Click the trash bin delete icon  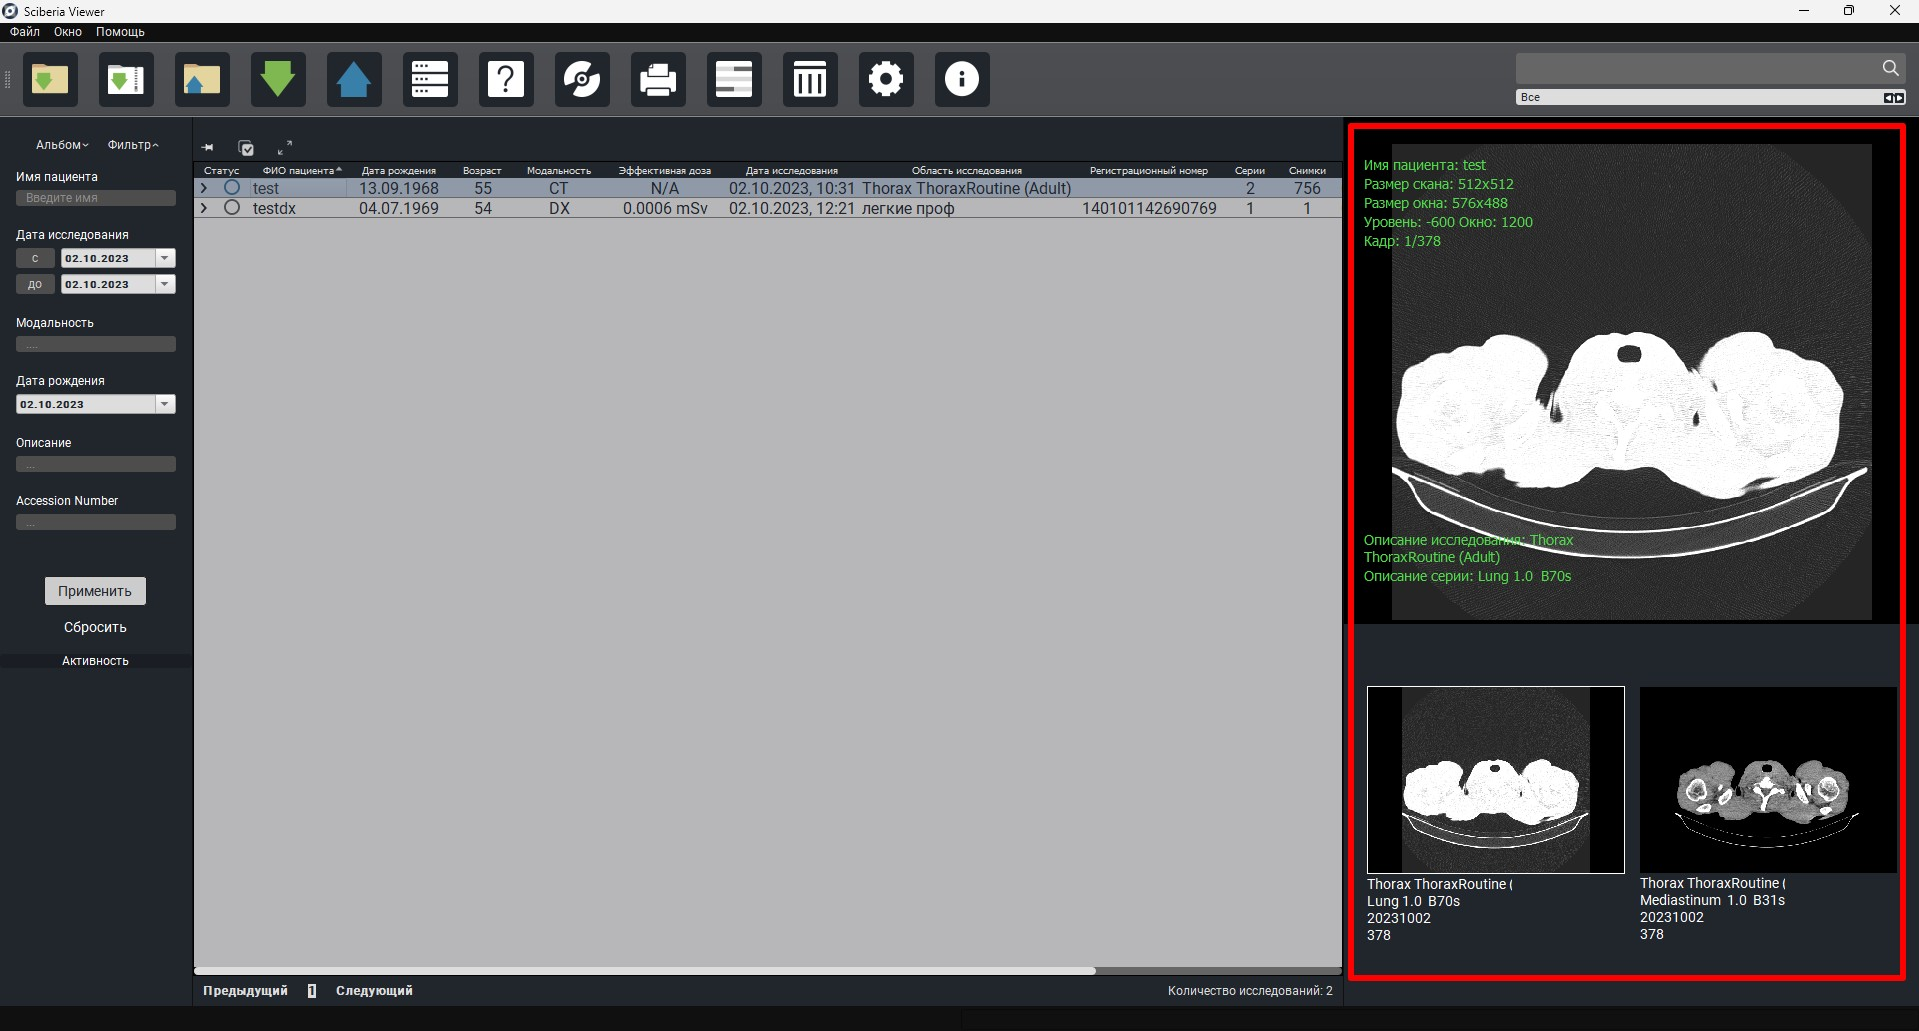[810, 79]
